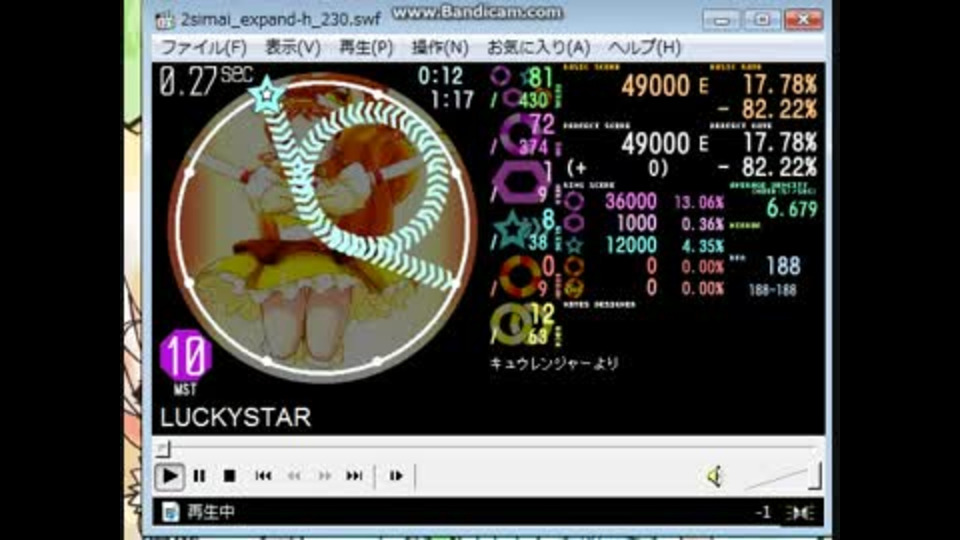Open the お気に入り(A) menu
Screen dimensions: 960x540
(x=538, y=47)
